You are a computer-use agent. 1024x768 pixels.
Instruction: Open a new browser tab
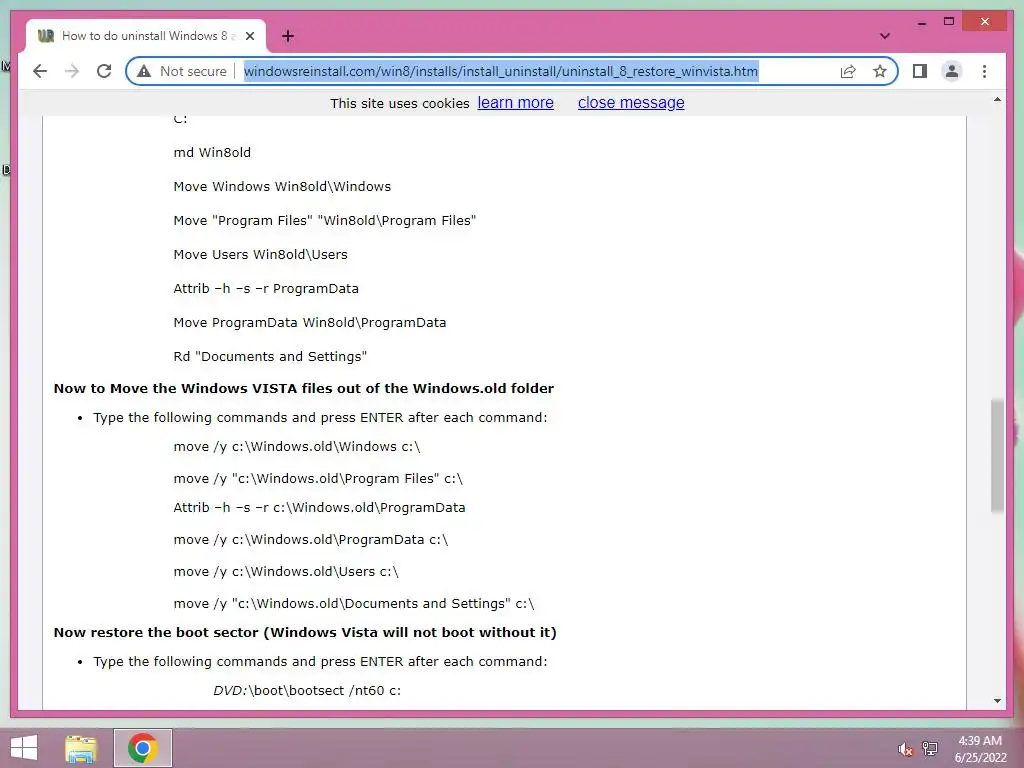(x=288, y=36)
